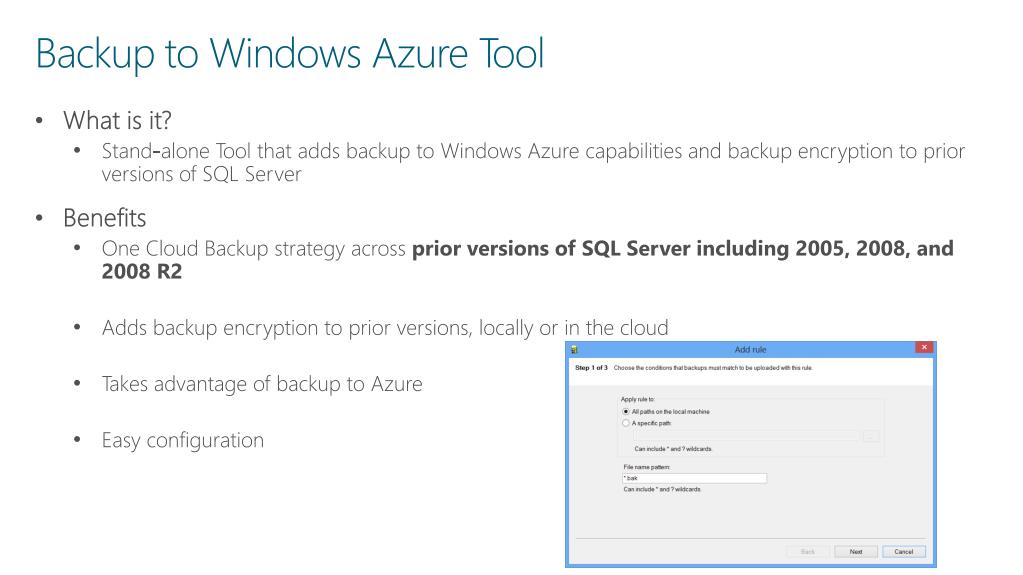Close the Add rule dialog
This screenshot has height=575, width=1023.
click(x=924, y=348)
